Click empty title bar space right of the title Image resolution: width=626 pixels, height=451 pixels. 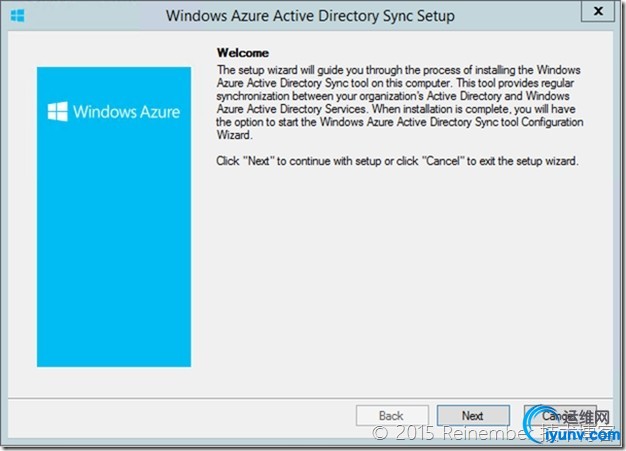pyautogui.click(x=520, y=16)
